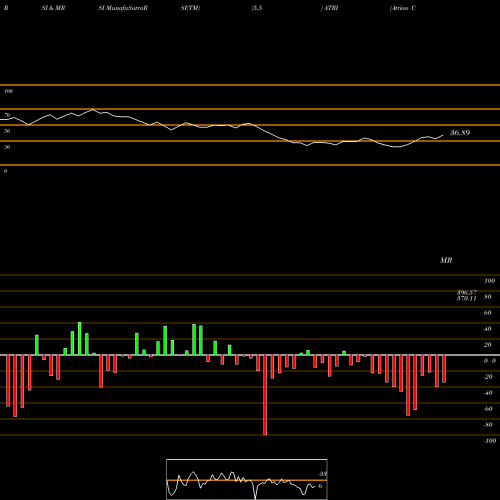Click the RSI axis label 50
The width and height of the screenshot is (500, 500).
(x=7, y=131)
